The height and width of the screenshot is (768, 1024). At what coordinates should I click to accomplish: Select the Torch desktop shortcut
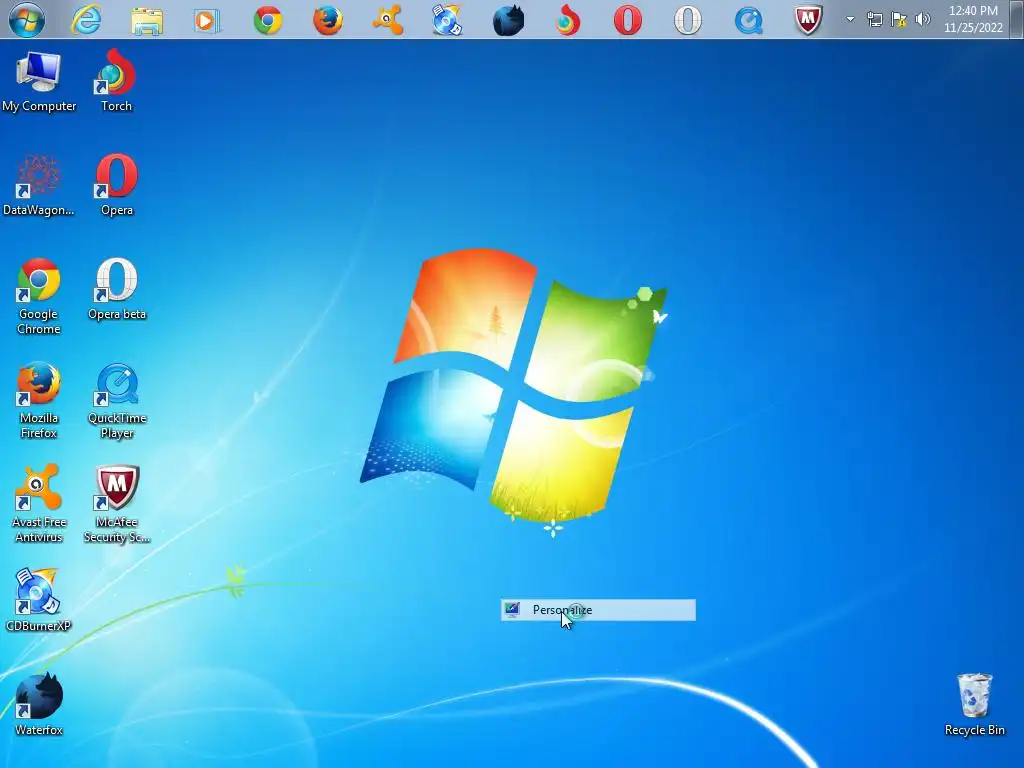116,80
